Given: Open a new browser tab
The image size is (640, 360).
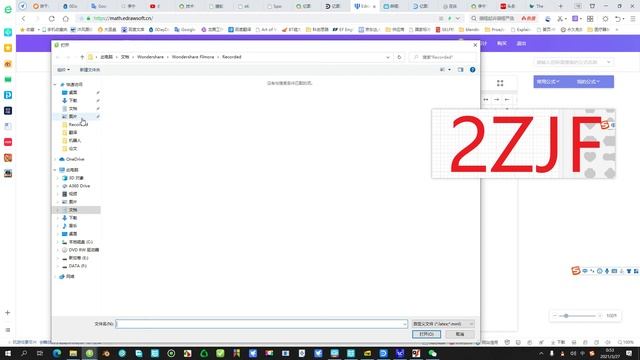Looking at the screenshot, I should pyautogui.click(x=560, y=6).
